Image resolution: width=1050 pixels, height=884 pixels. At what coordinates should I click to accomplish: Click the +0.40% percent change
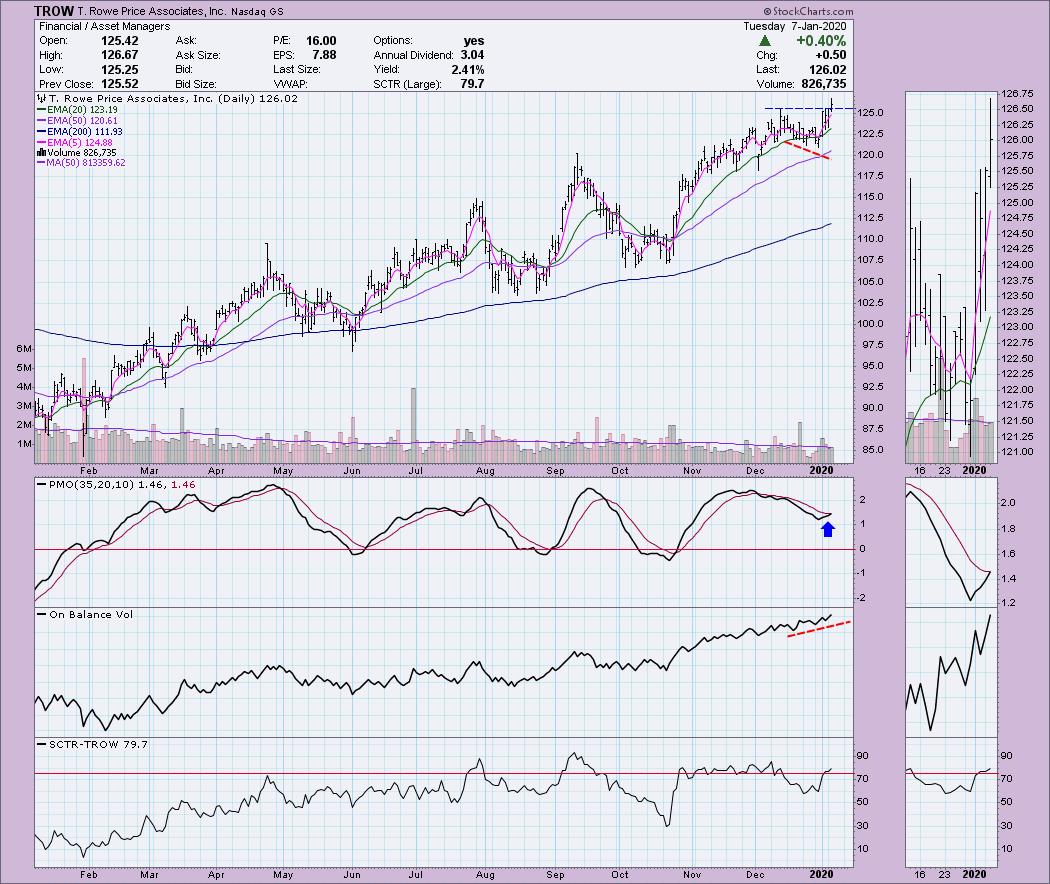821,41
